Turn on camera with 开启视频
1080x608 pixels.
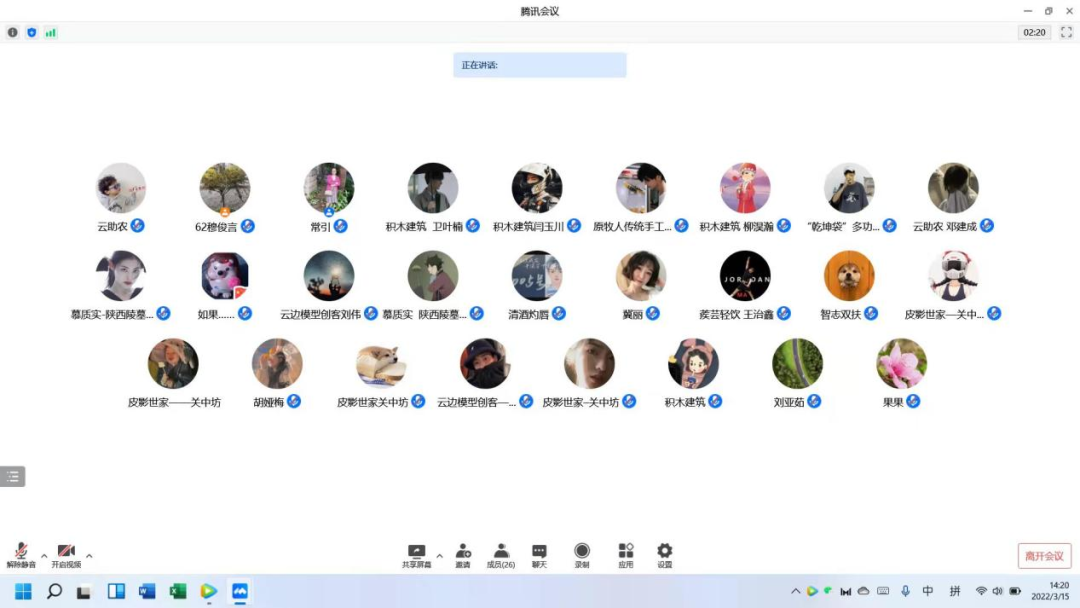tap(66, 555)
